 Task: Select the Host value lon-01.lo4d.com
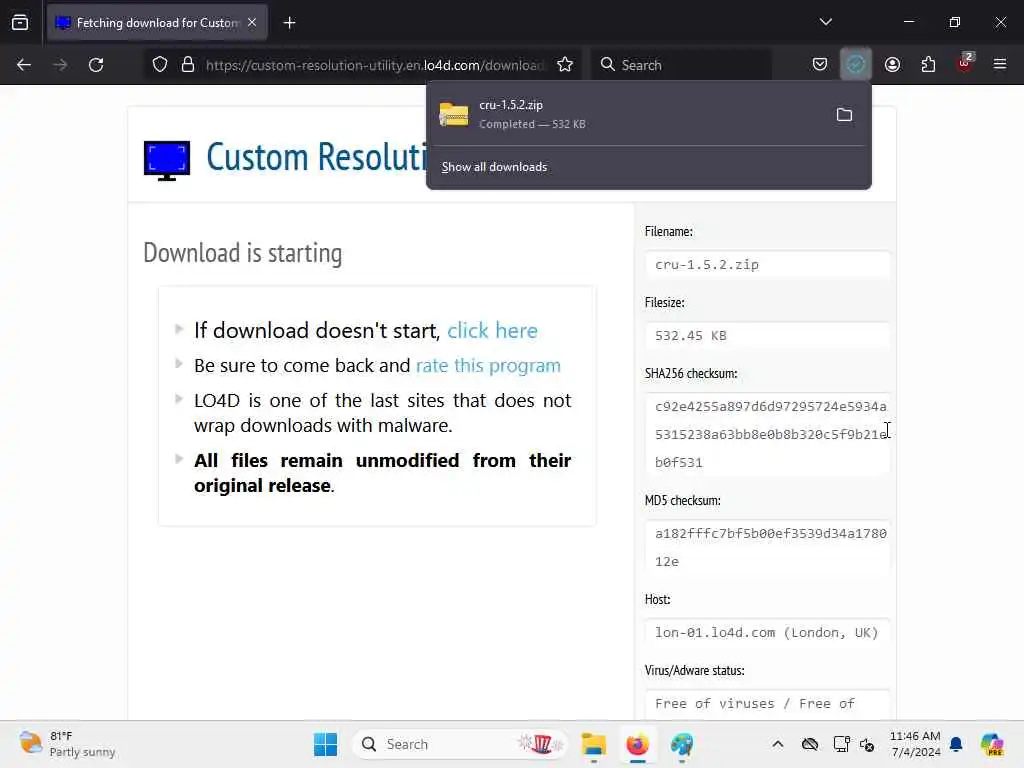click(767, 632)
